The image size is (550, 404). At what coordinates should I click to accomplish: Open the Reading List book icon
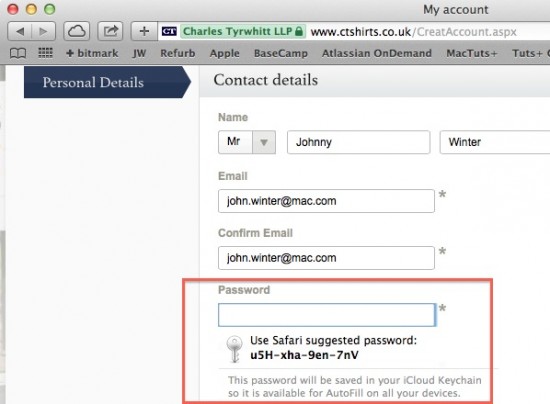pyautogui.click(x=18, y=53)
